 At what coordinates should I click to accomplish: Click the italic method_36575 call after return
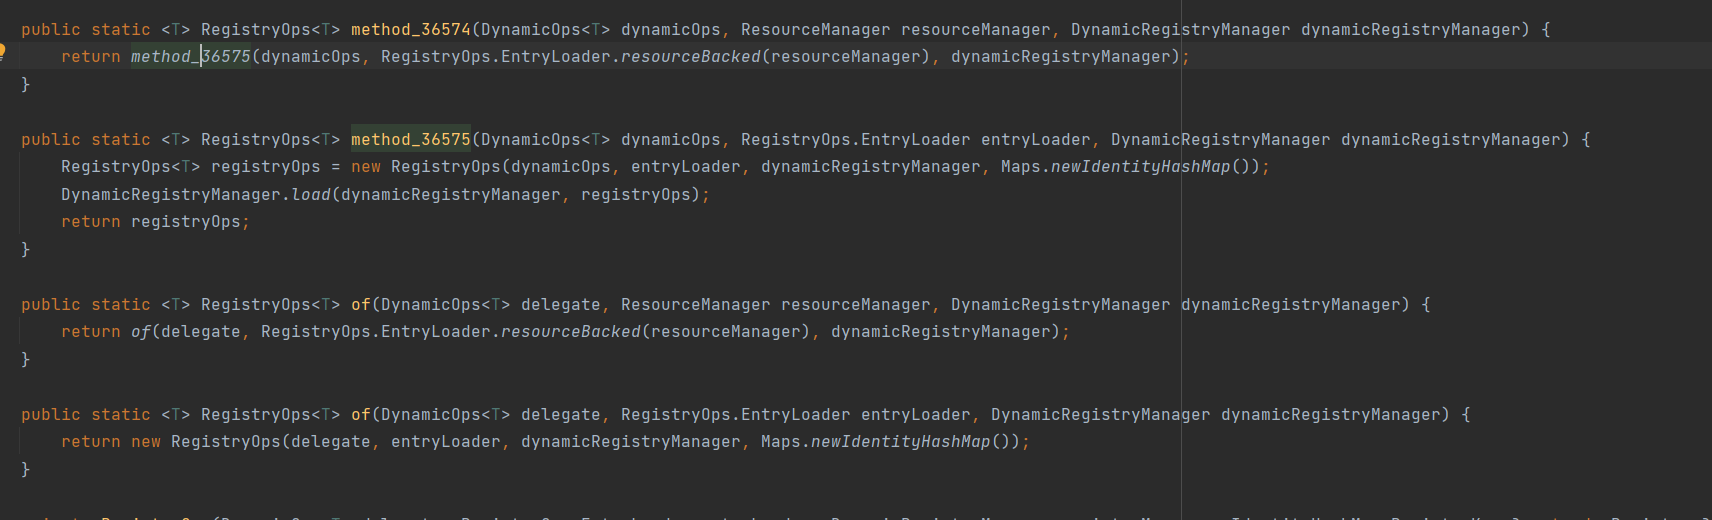191,57
